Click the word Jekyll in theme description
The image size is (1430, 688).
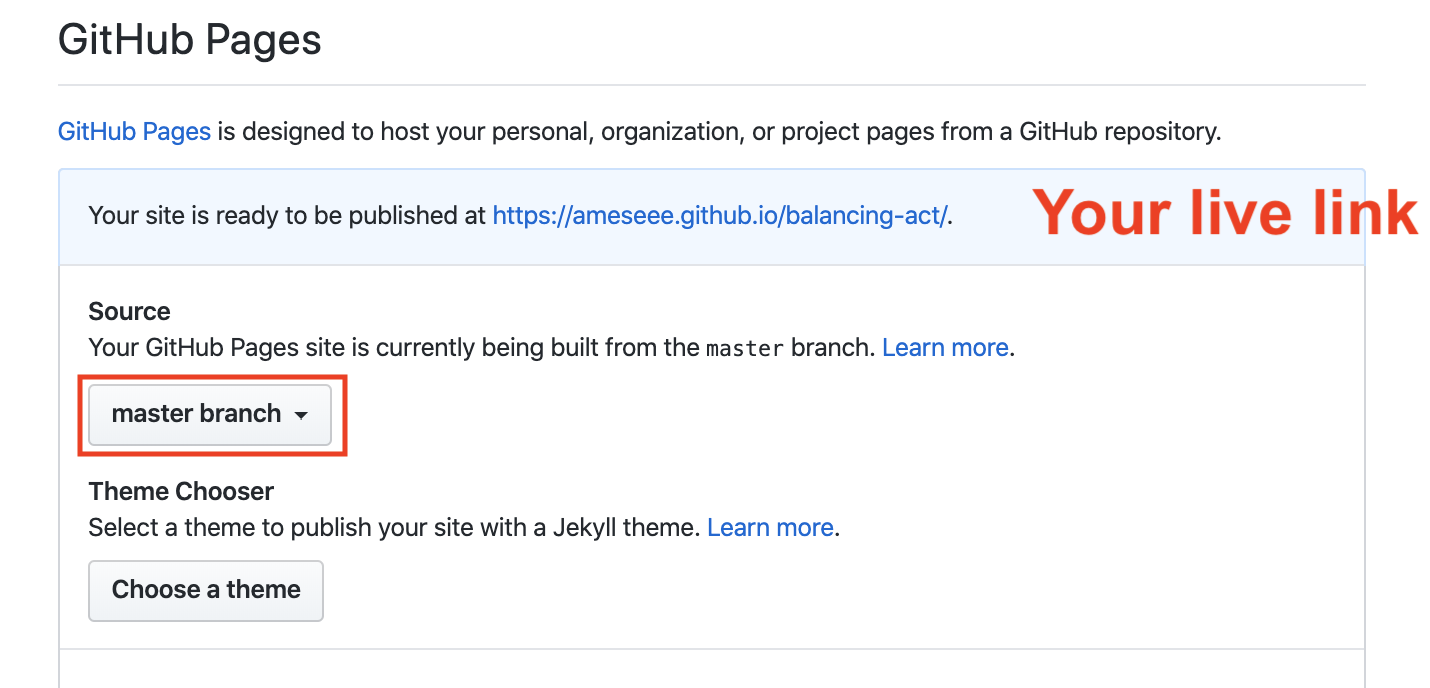point(586,528)
